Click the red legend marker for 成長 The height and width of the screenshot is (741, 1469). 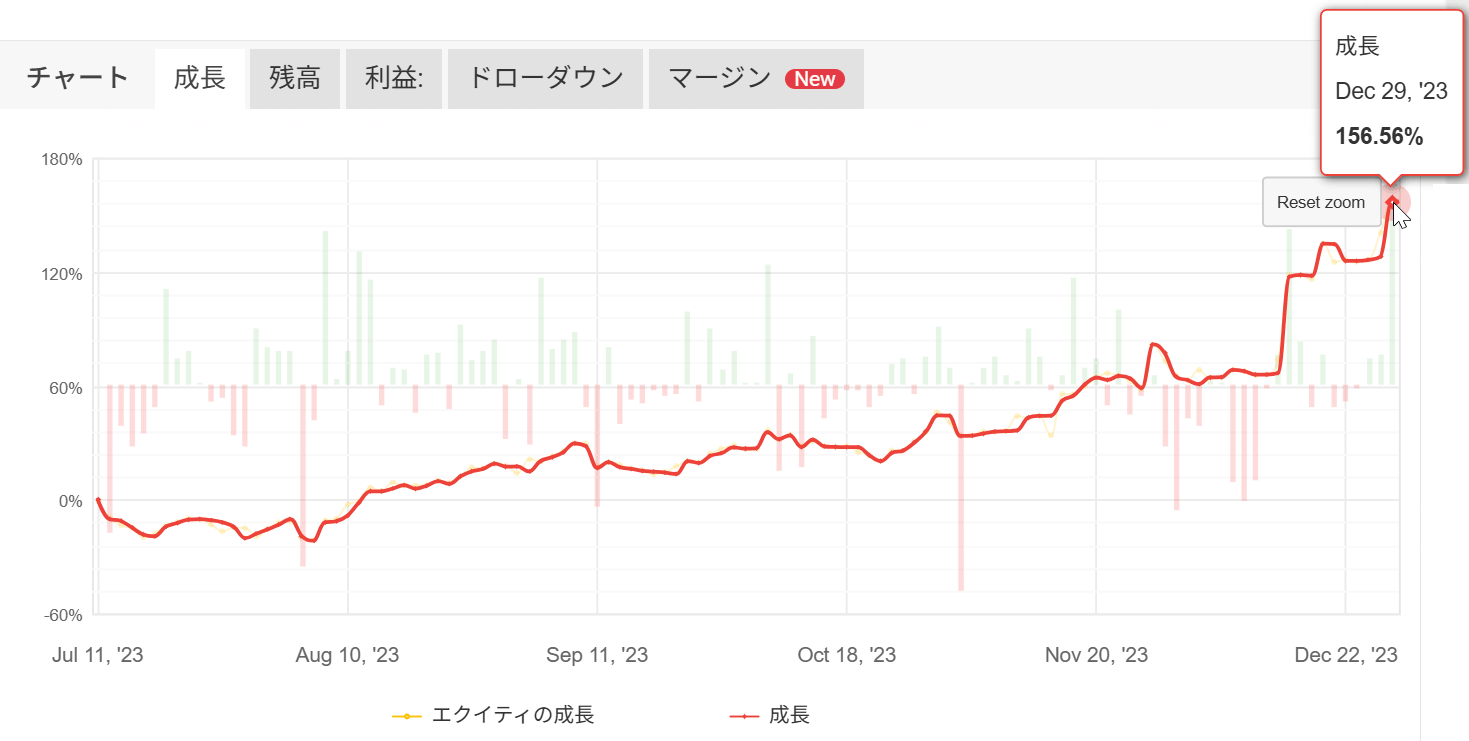(744, 716)
